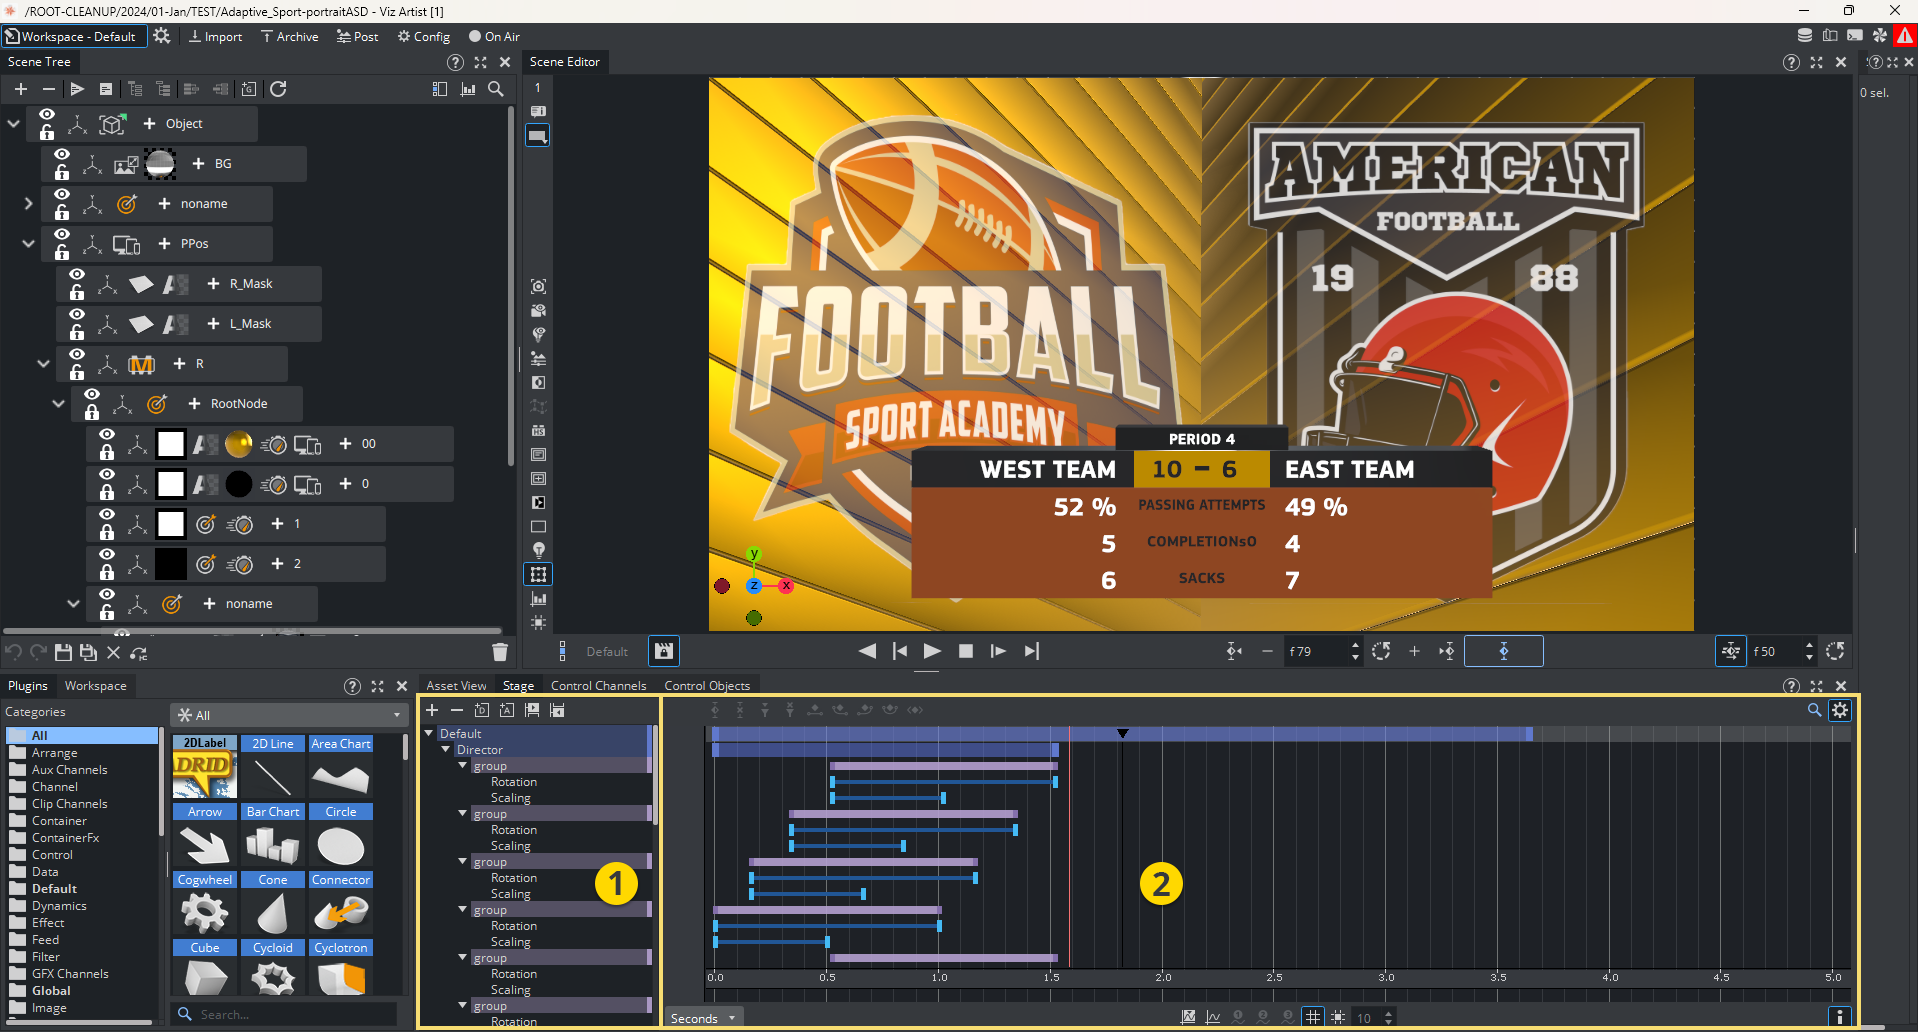The width and height of the screenshot is (1918, 1032).
Task: Click the Scene Tree refresh icon
Action: coord(278,89)
